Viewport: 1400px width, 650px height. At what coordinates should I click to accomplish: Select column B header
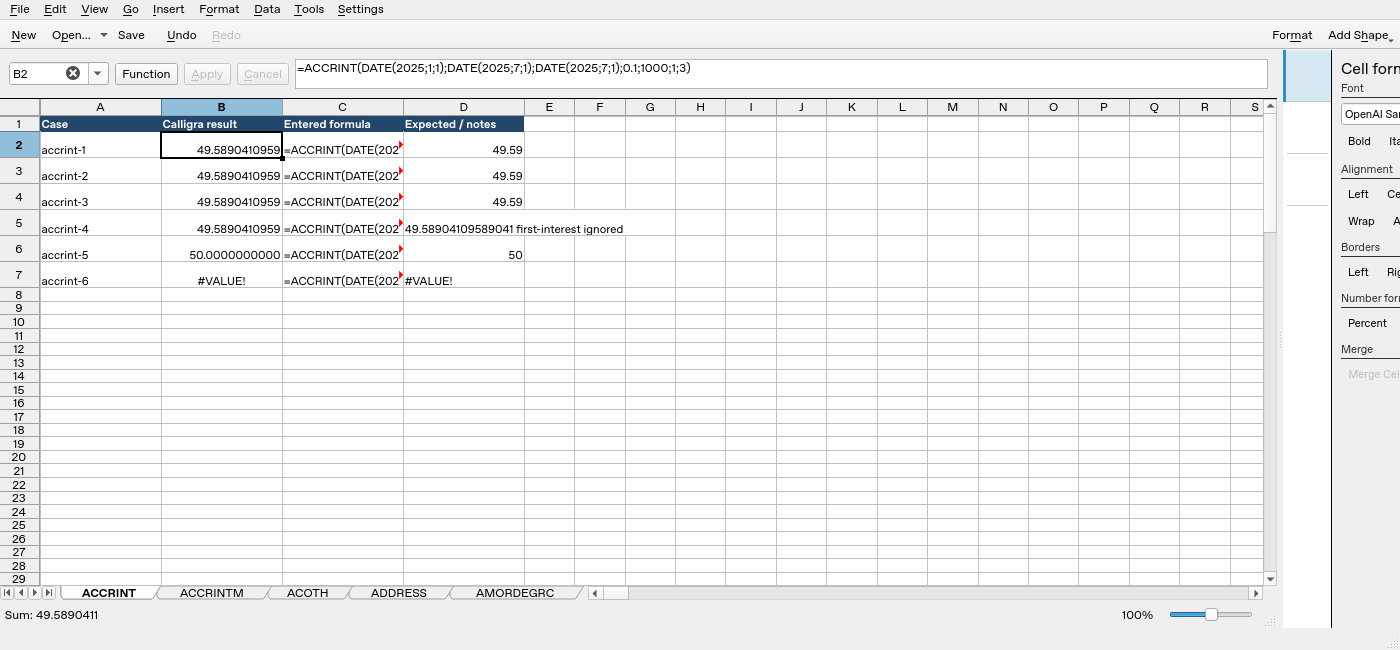pyautogui.click(x=221, y=107)
